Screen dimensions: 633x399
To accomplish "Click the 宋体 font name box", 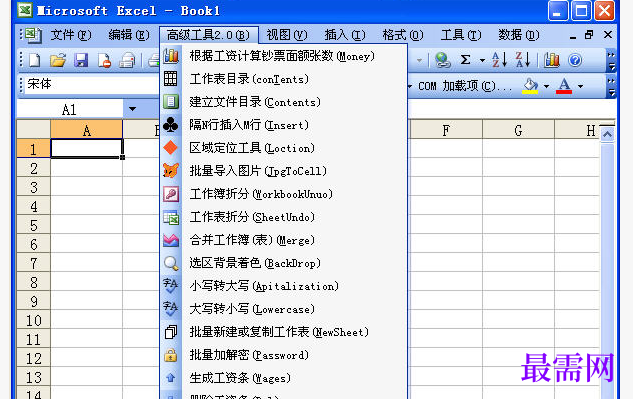I will click(x=92, y=84).
